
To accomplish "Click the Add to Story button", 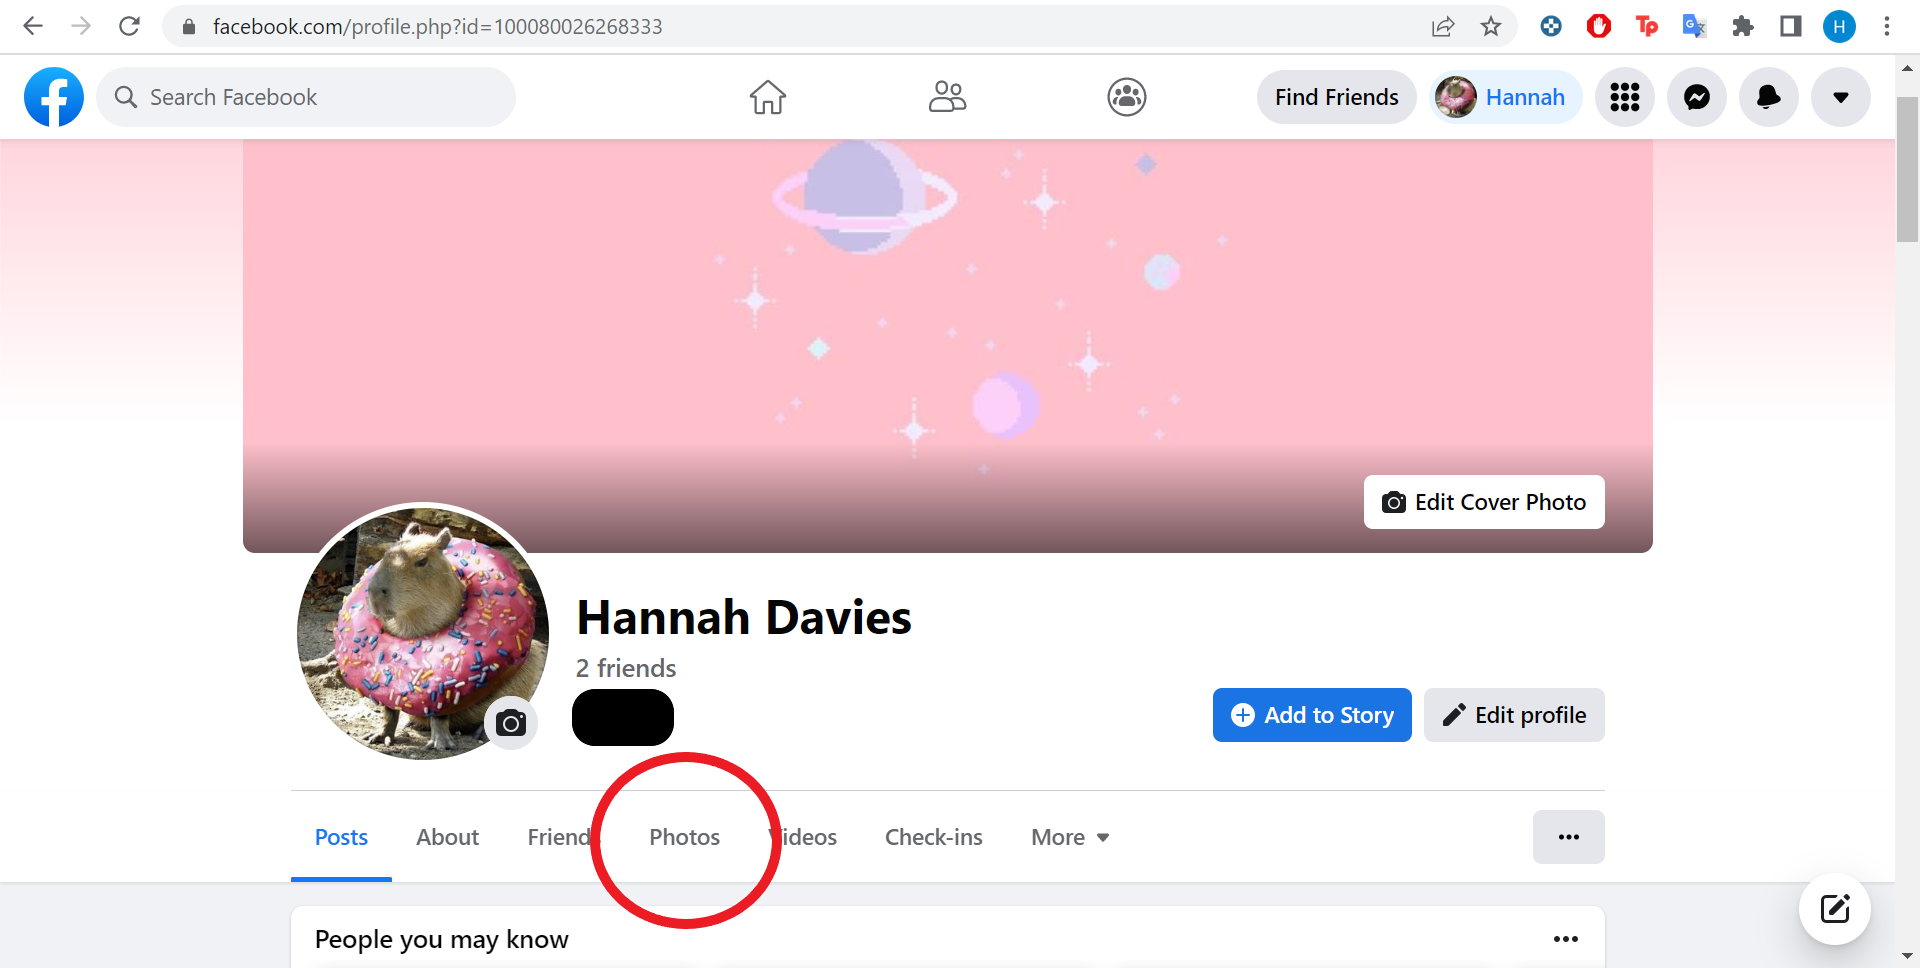I will (x=1312, y=715).
